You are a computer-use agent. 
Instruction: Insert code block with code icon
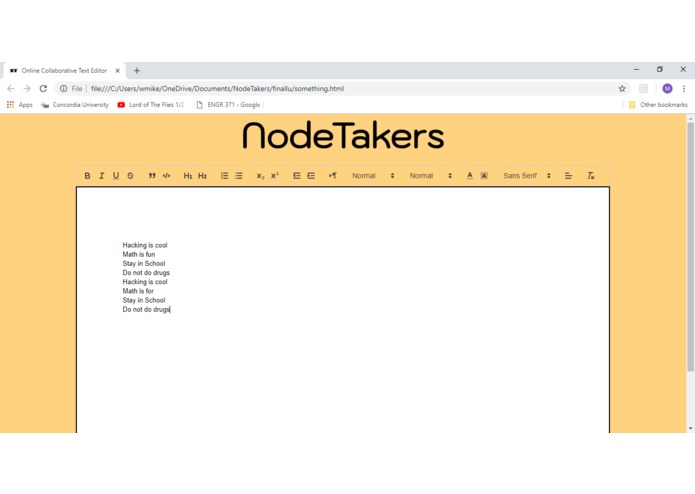(x=166, y=176)
